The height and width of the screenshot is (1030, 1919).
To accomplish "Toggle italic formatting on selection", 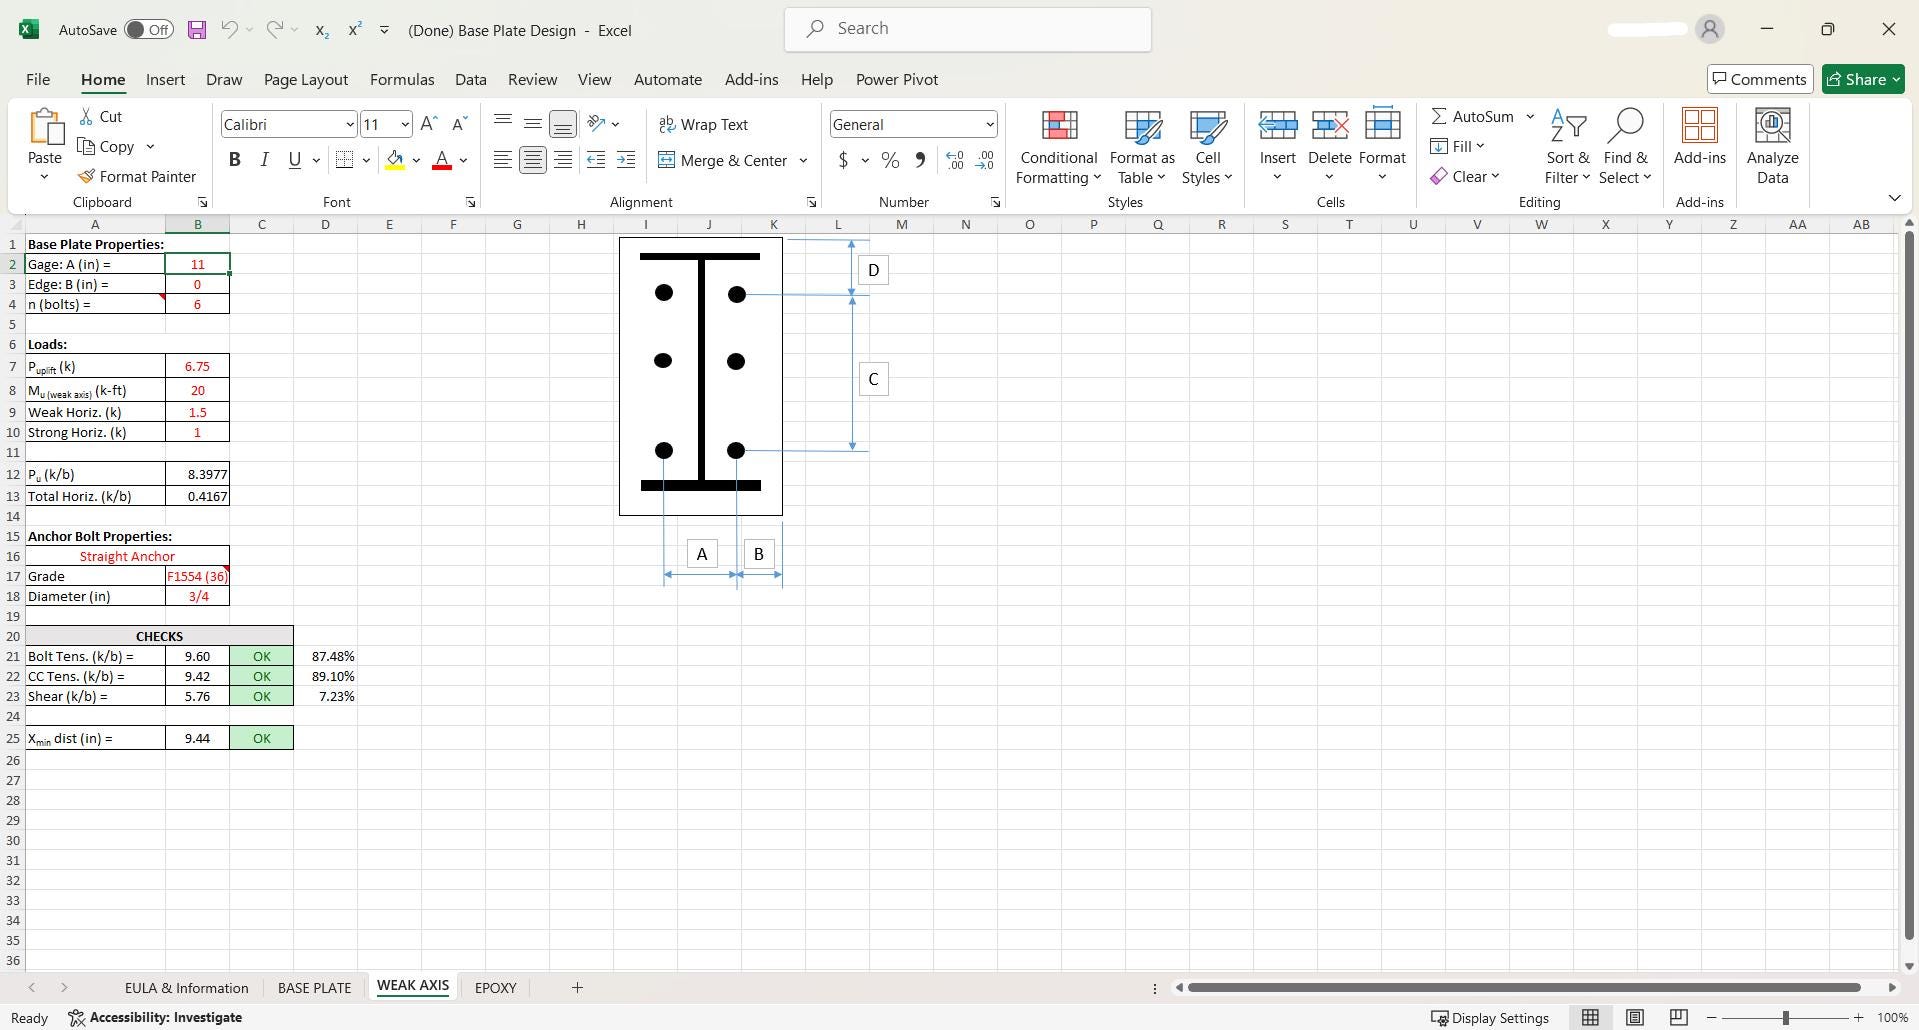I will (x=264, y=159).
